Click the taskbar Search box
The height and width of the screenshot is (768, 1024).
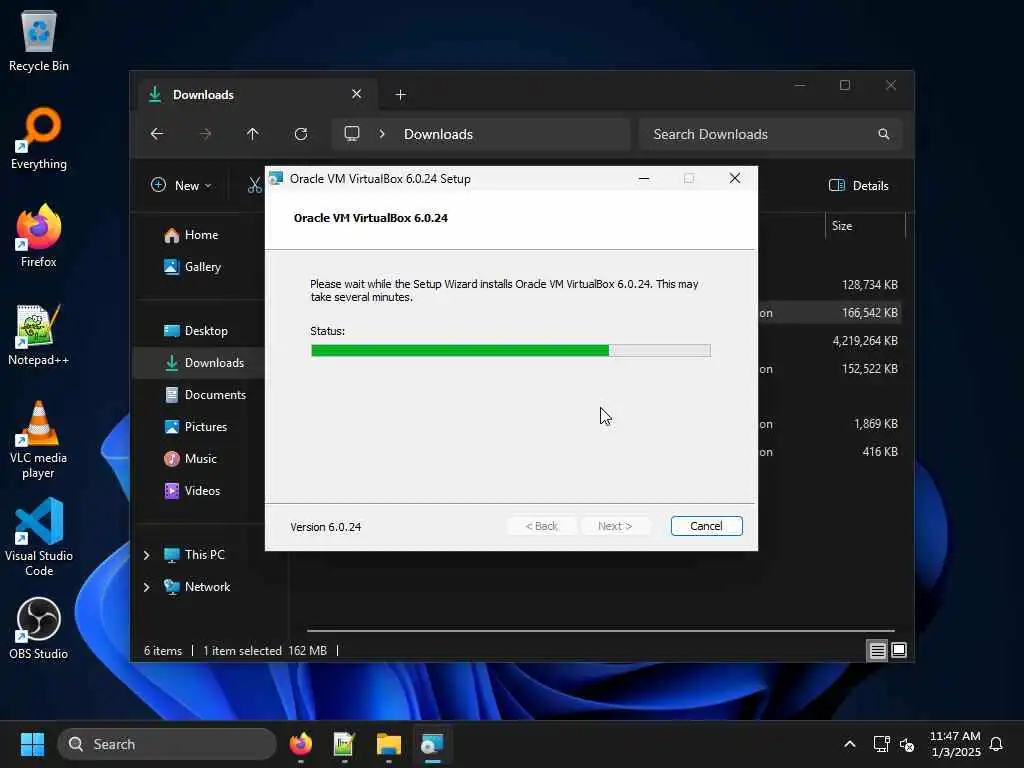click(x=167, y=744)
